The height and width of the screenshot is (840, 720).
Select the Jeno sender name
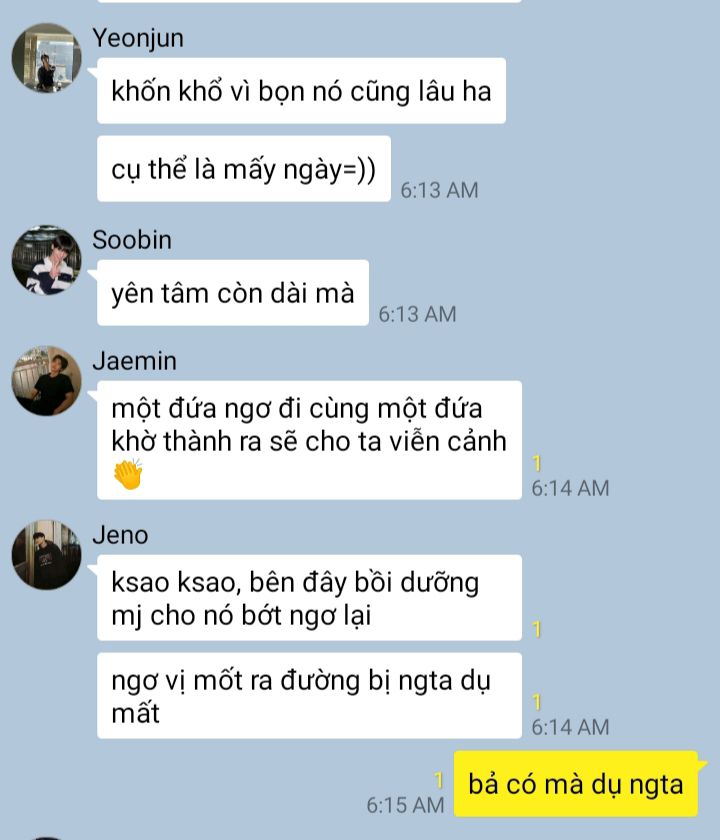pos(120,535)
